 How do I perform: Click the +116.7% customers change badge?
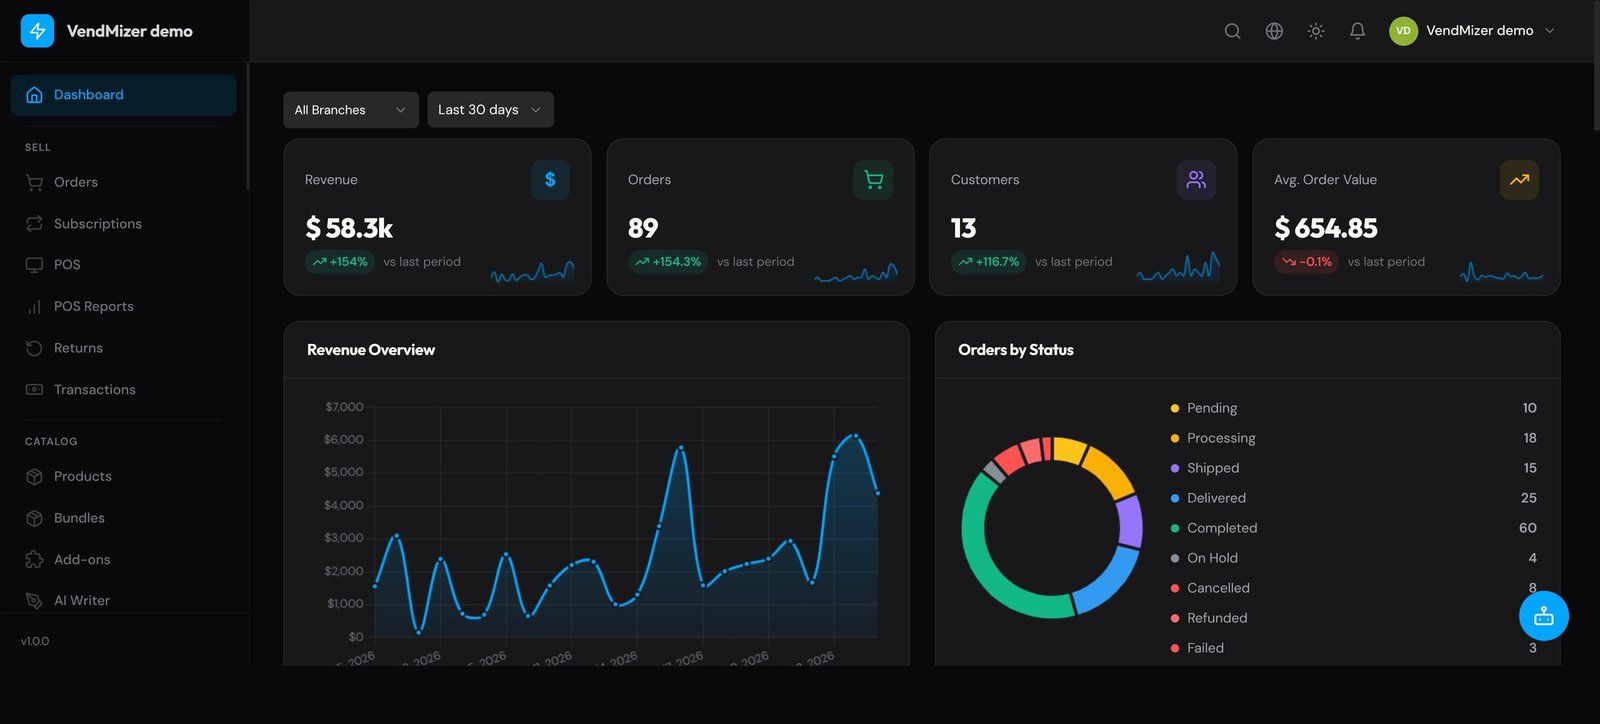click(989, 262)
